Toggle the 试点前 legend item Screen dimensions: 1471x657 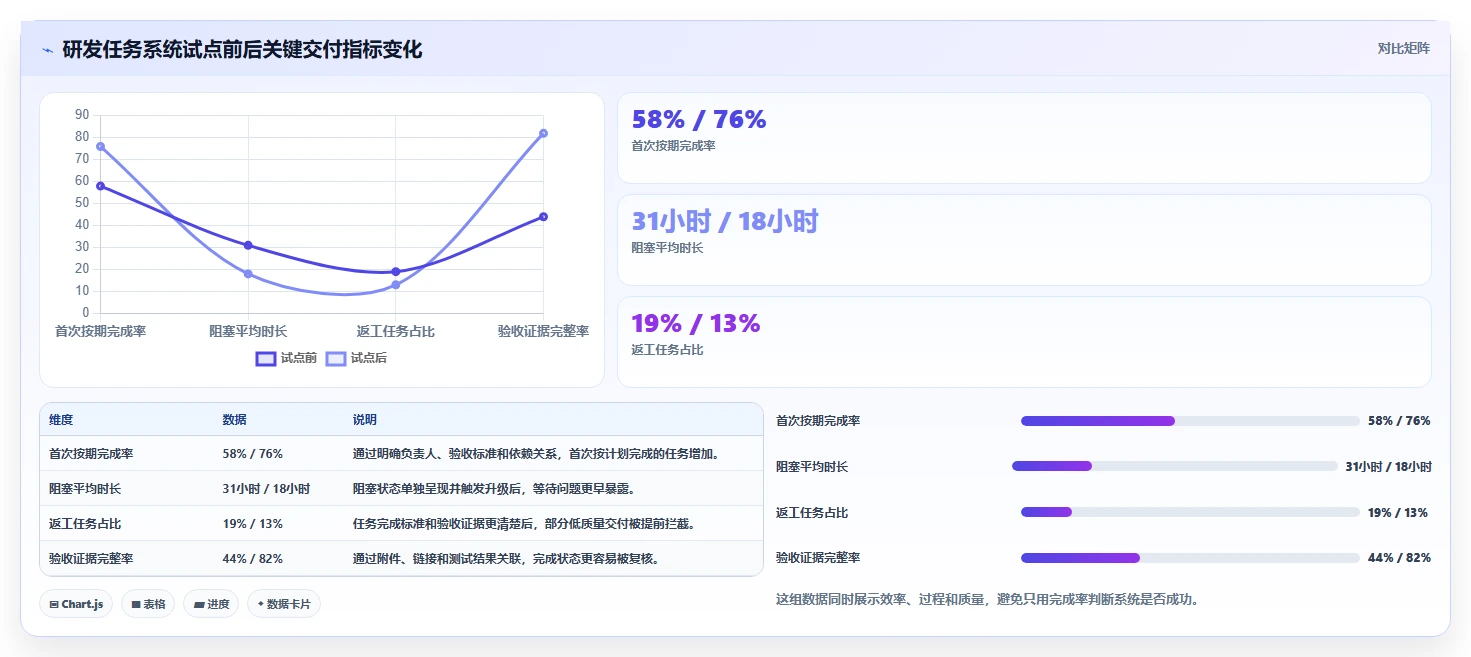pos(287,358)
